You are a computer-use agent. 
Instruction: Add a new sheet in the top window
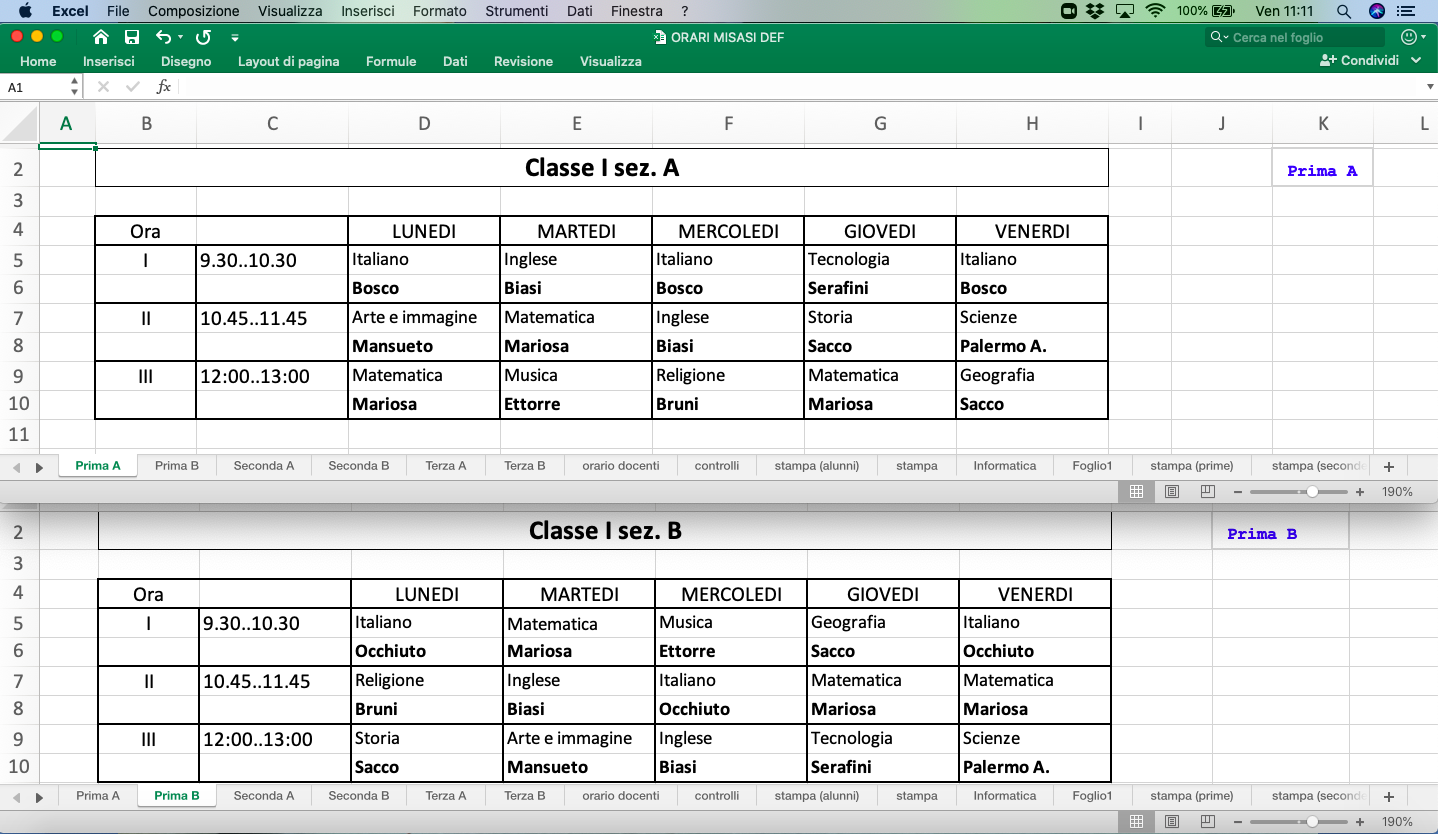tap(1388, 466)
